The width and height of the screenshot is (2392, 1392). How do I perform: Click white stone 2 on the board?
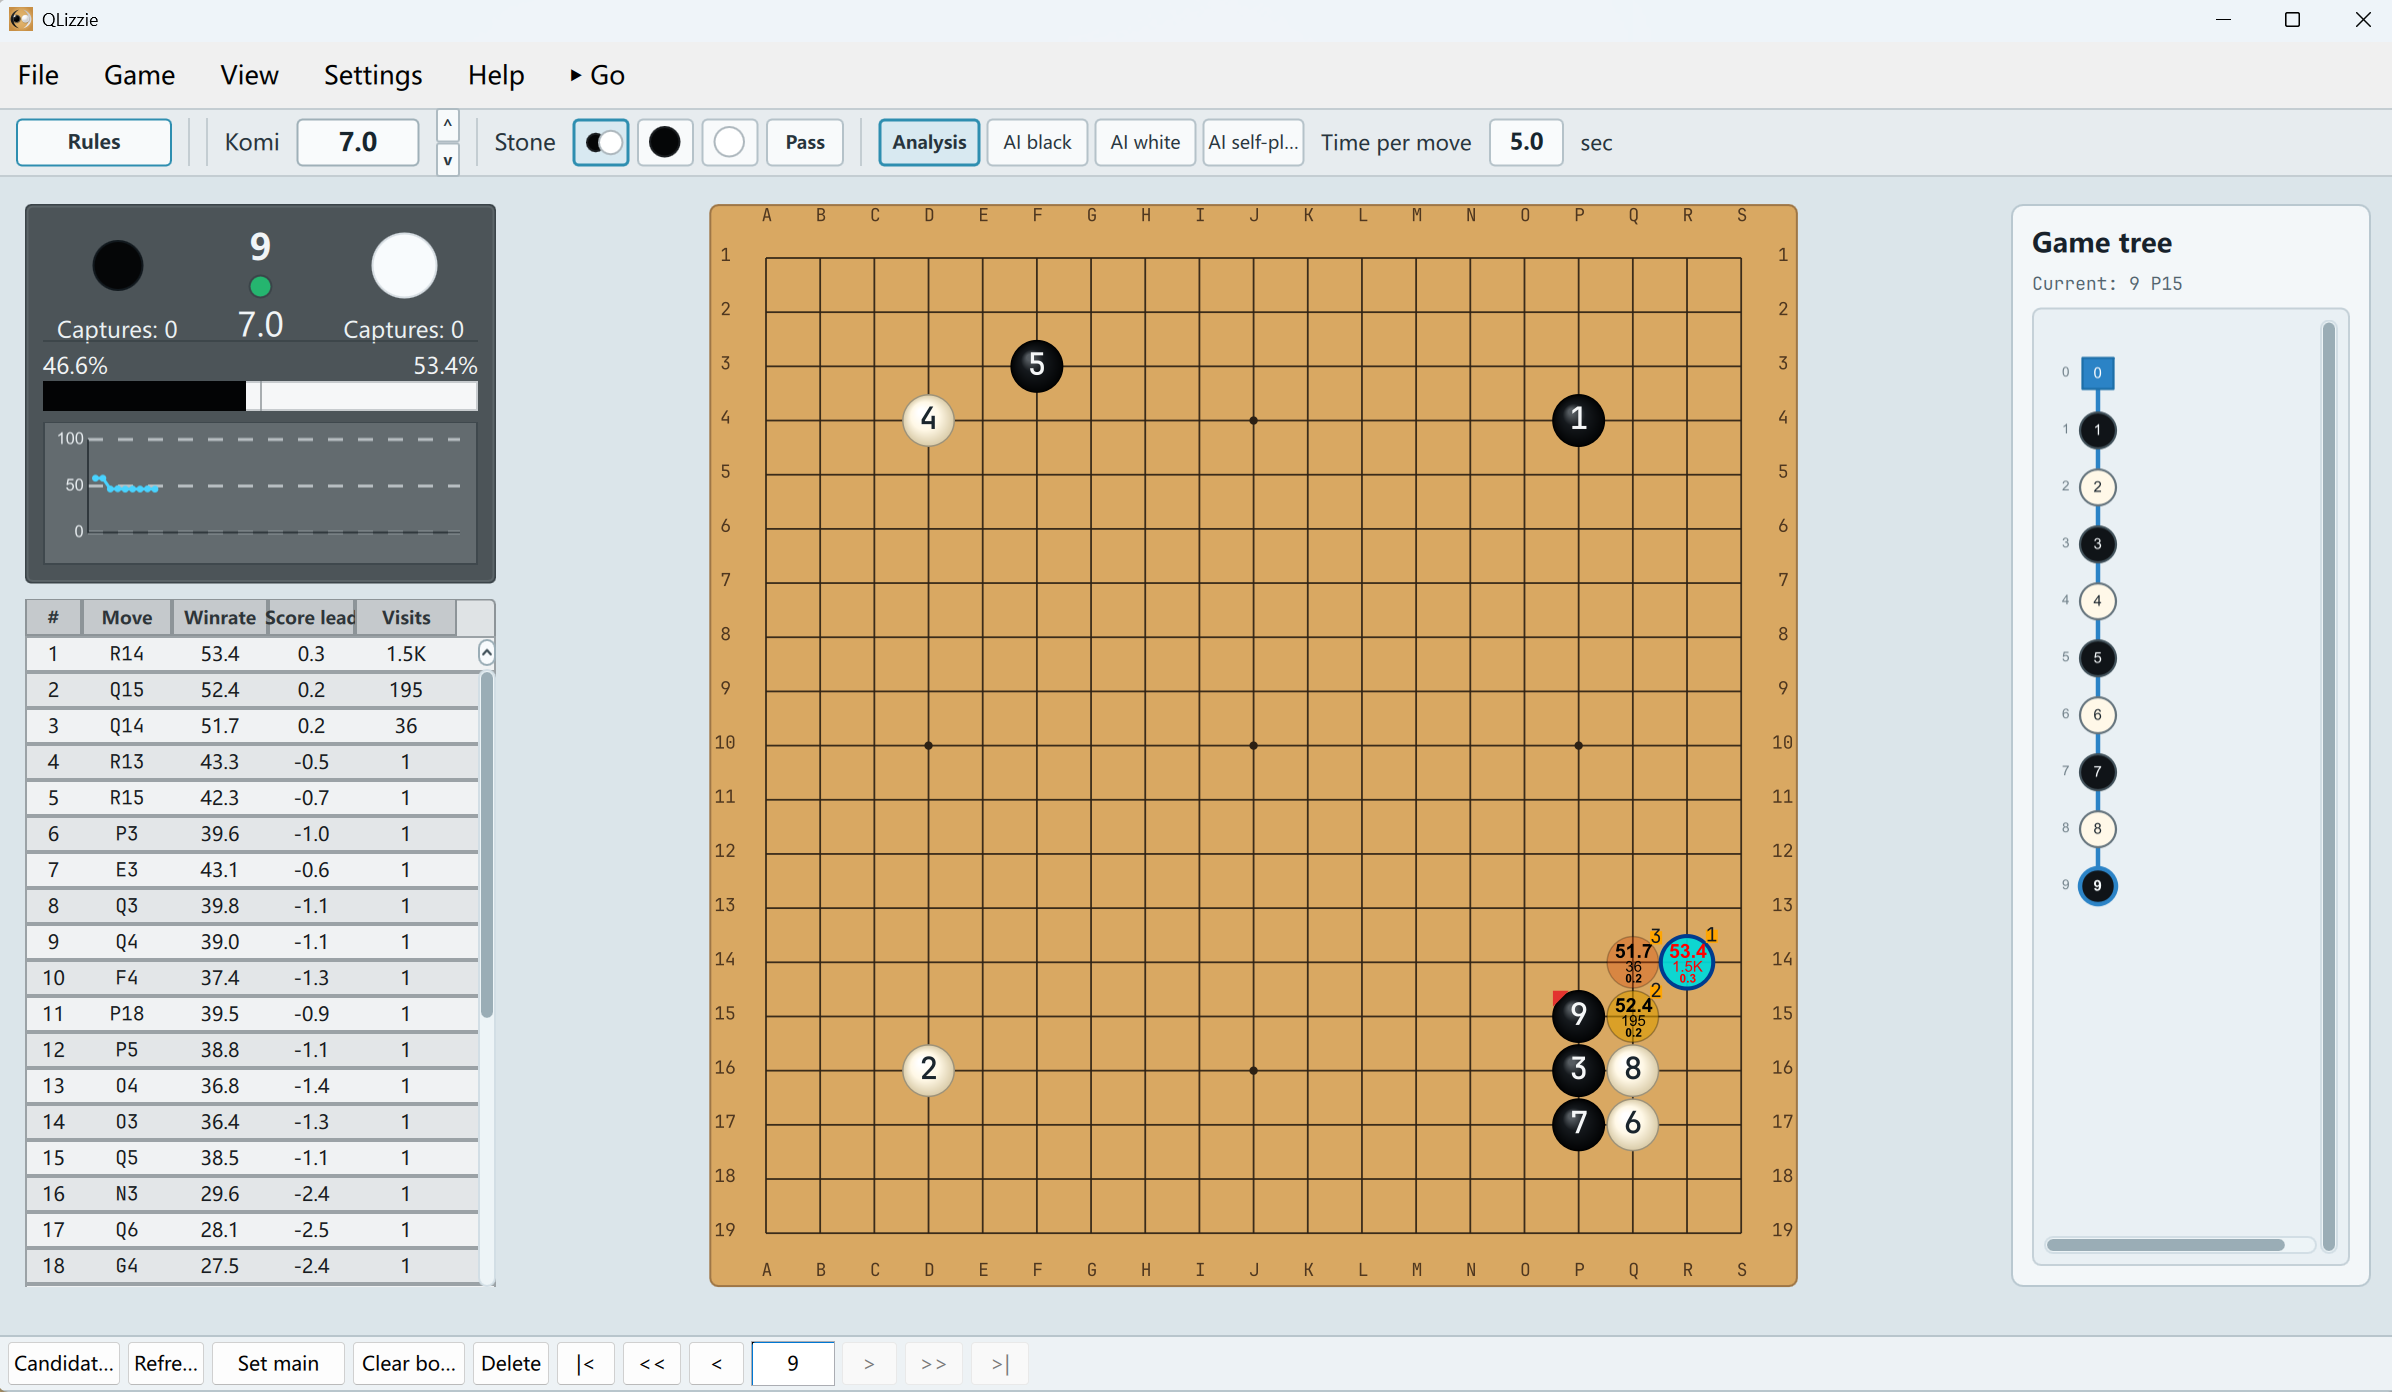click(x=929, y=1070)
